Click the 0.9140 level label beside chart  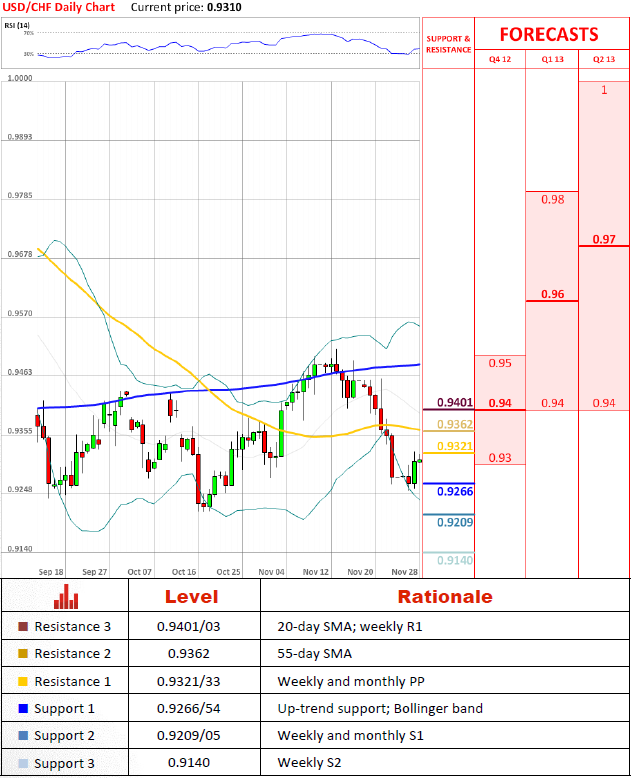pos(455,560)
